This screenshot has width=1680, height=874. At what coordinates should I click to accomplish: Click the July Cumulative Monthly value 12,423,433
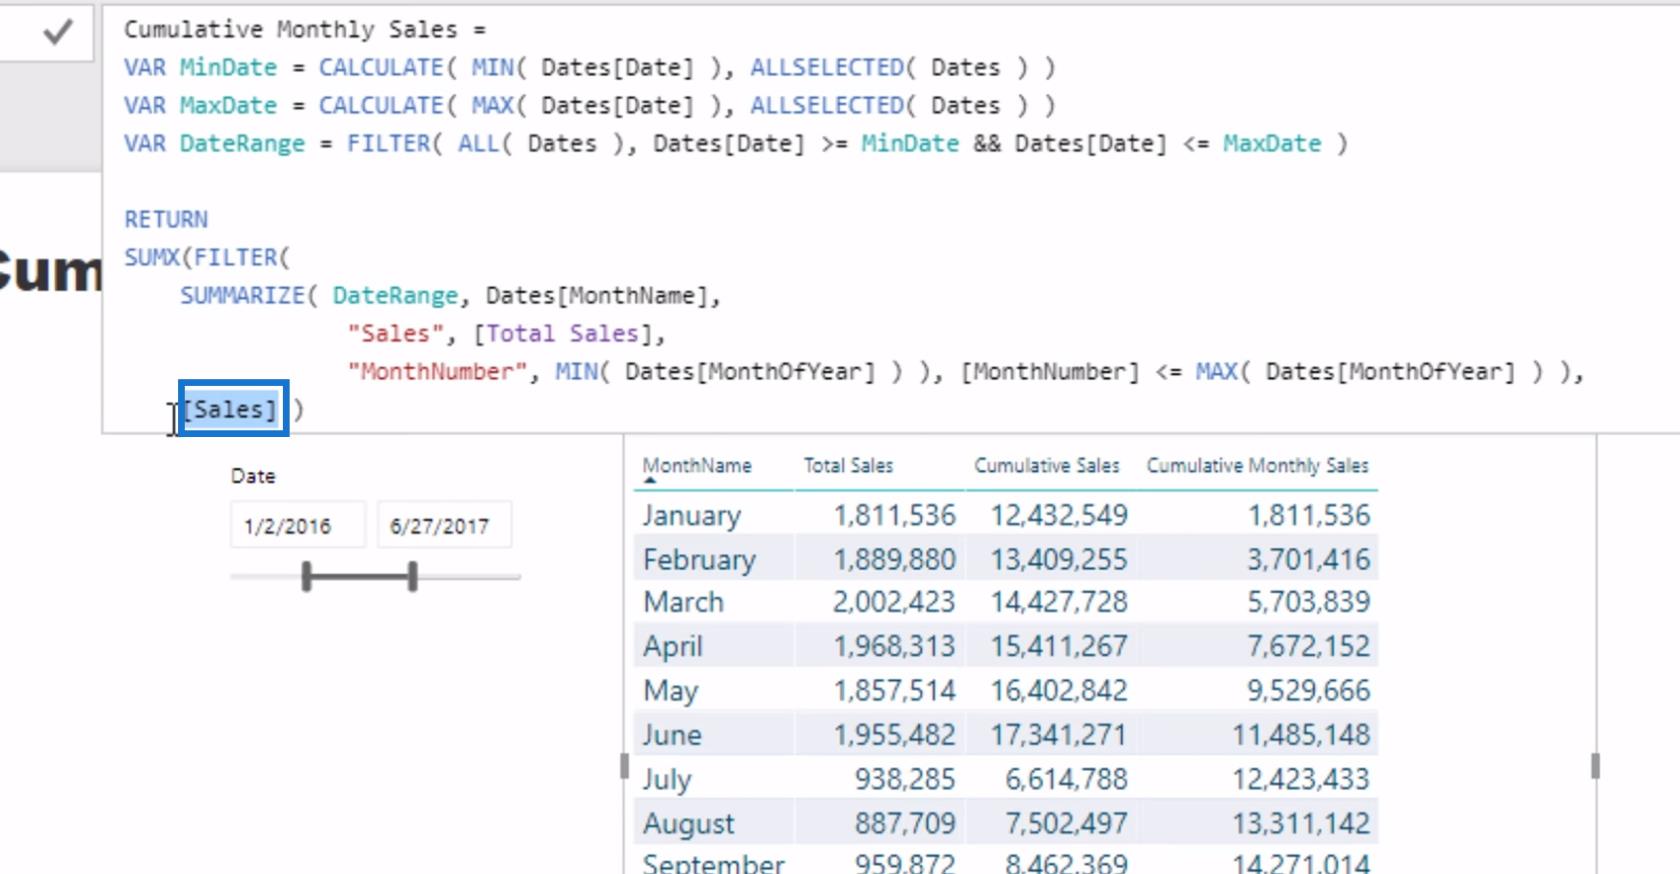click(1300, 779)
